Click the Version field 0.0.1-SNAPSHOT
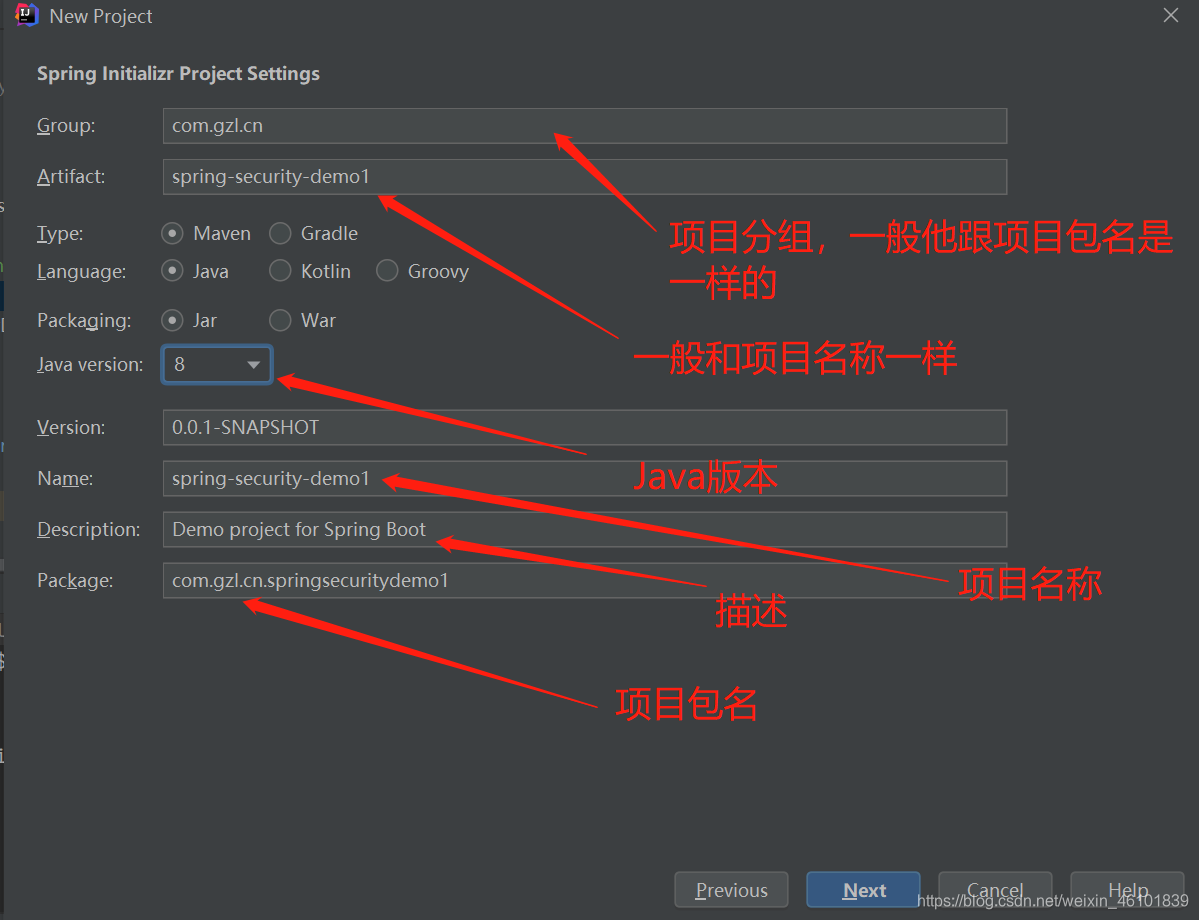 click(x=584, y=427)
